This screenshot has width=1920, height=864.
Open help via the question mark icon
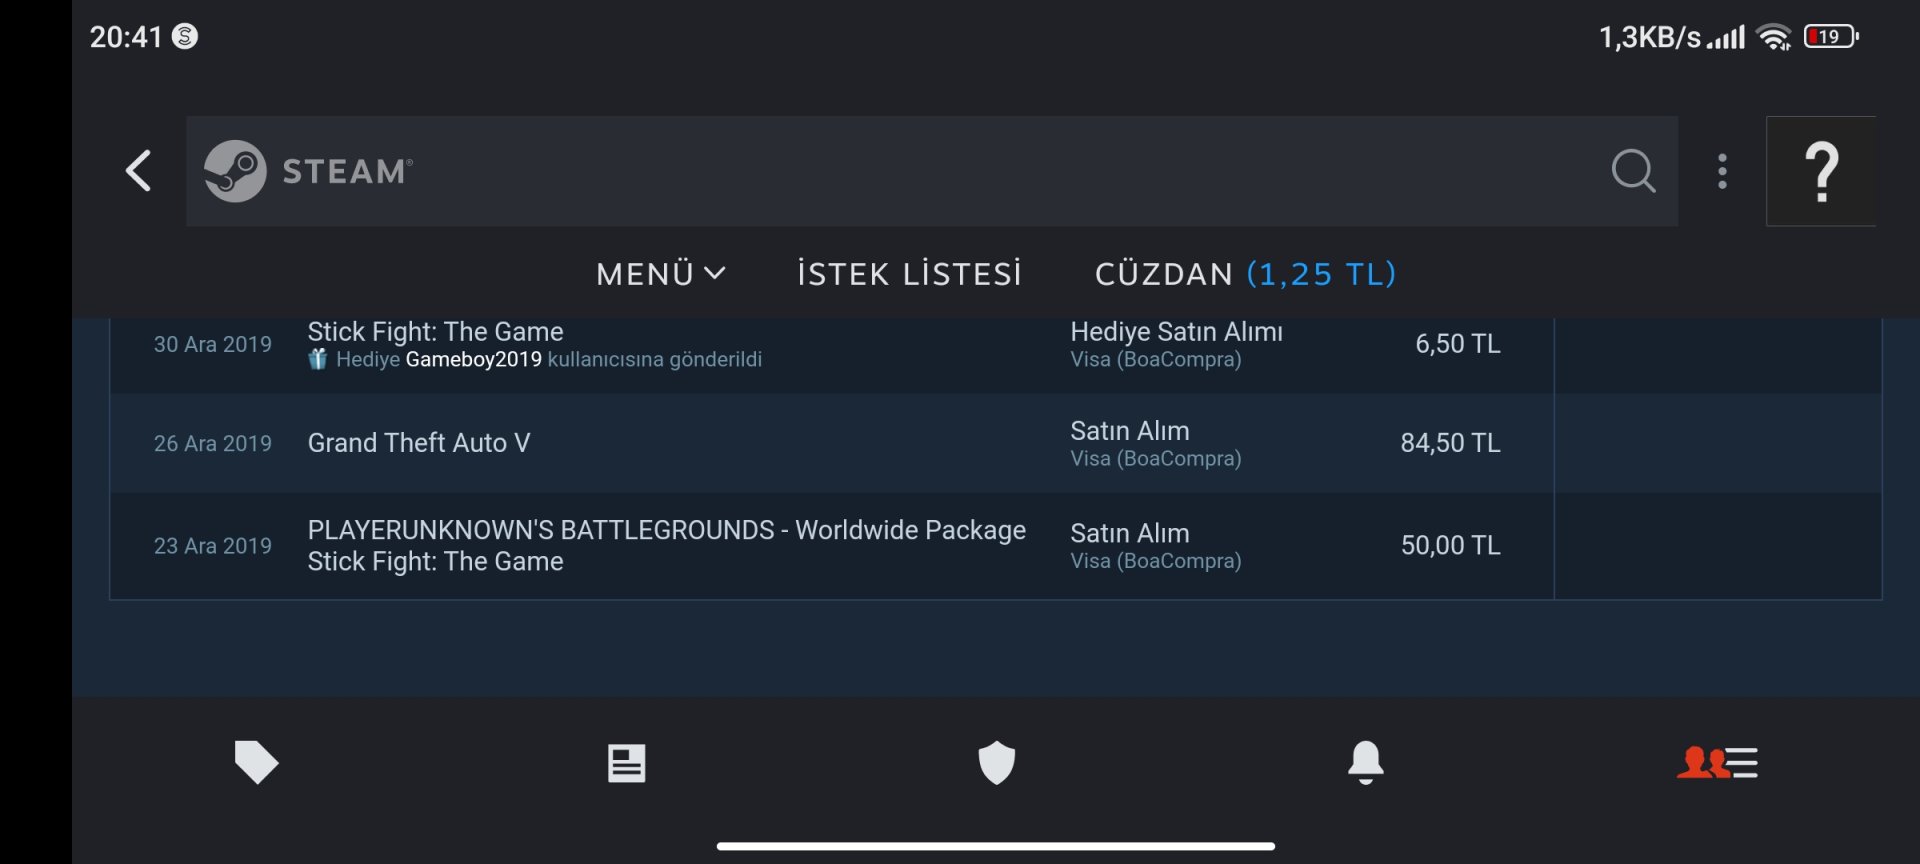1821,171
